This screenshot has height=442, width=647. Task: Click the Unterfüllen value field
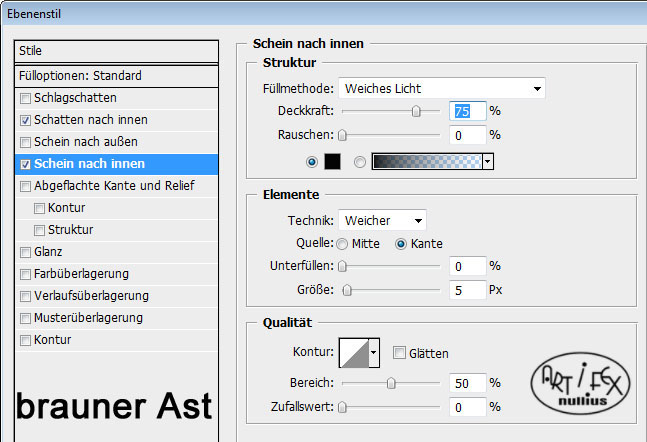coord(468,266)
